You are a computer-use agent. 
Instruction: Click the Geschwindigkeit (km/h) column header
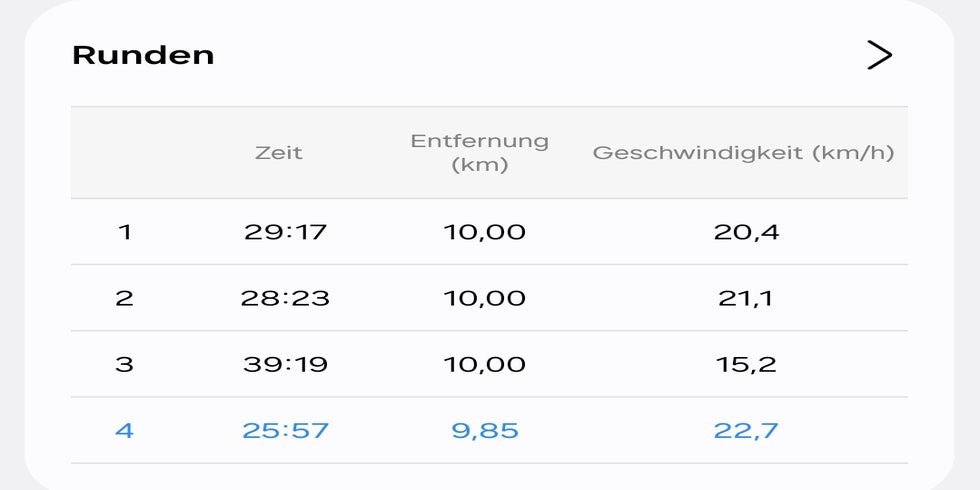(x=743, y=153)
